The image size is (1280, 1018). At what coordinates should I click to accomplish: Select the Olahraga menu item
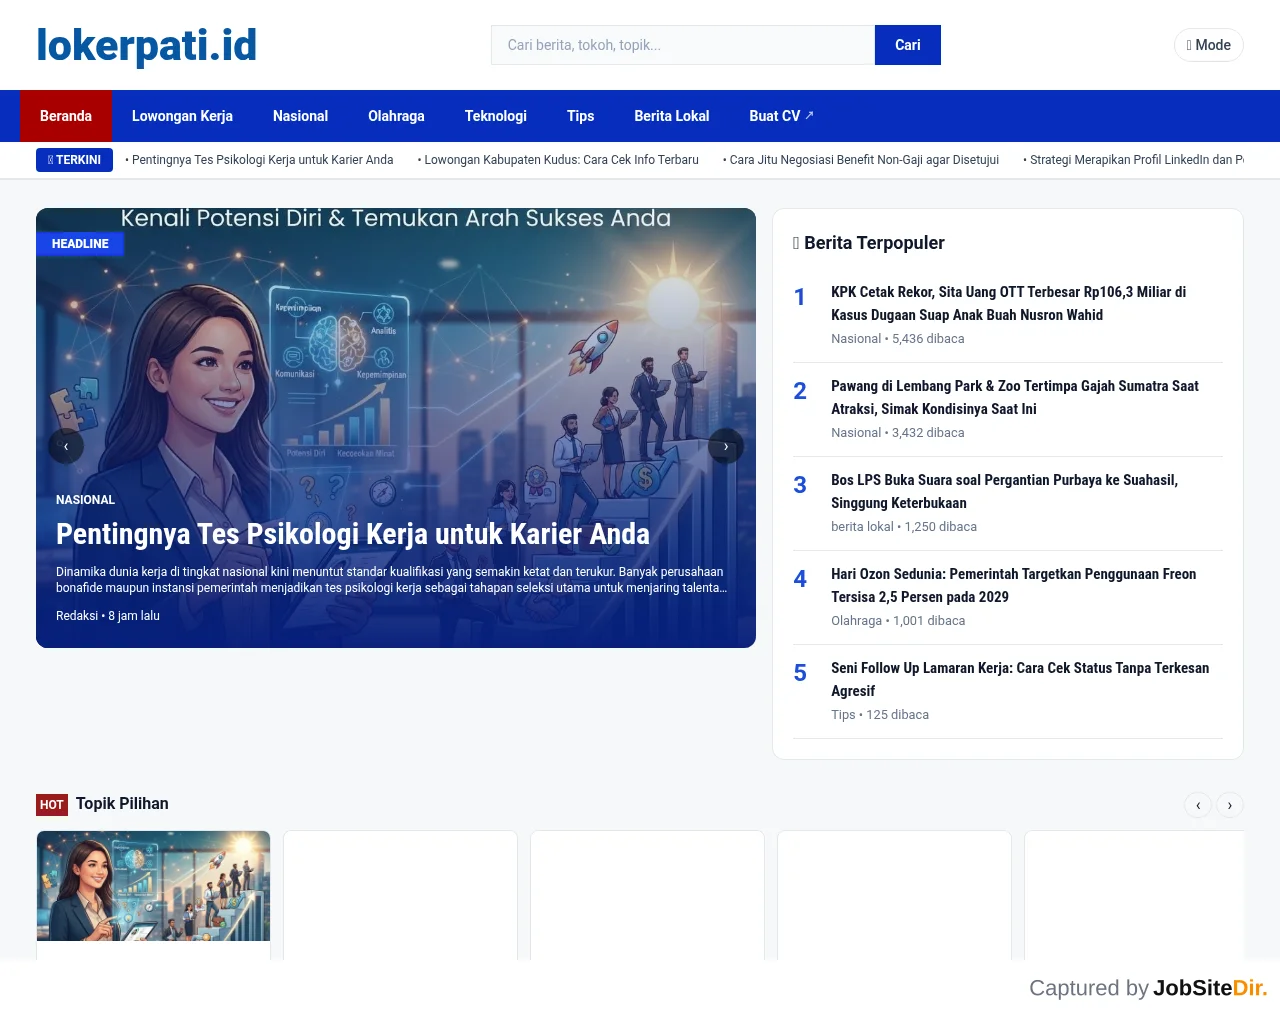pyautogui.click(x=396, y=116)
